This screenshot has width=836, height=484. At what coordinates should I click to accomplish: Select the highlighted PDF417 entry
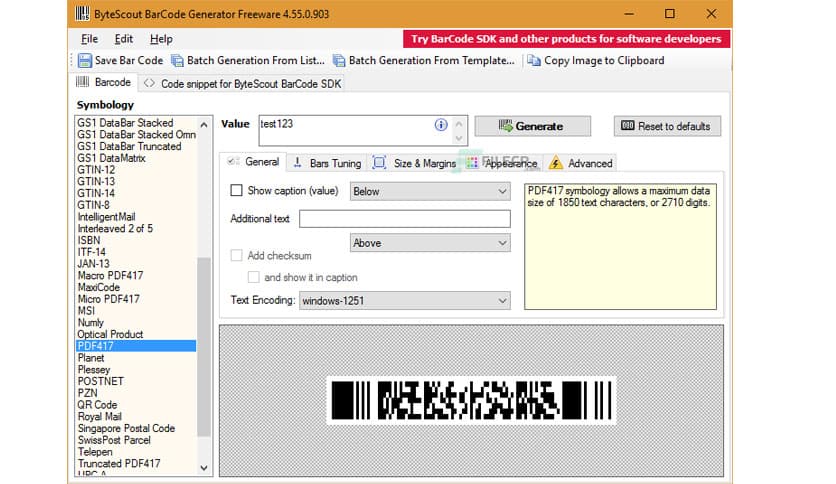pos(136,346)
